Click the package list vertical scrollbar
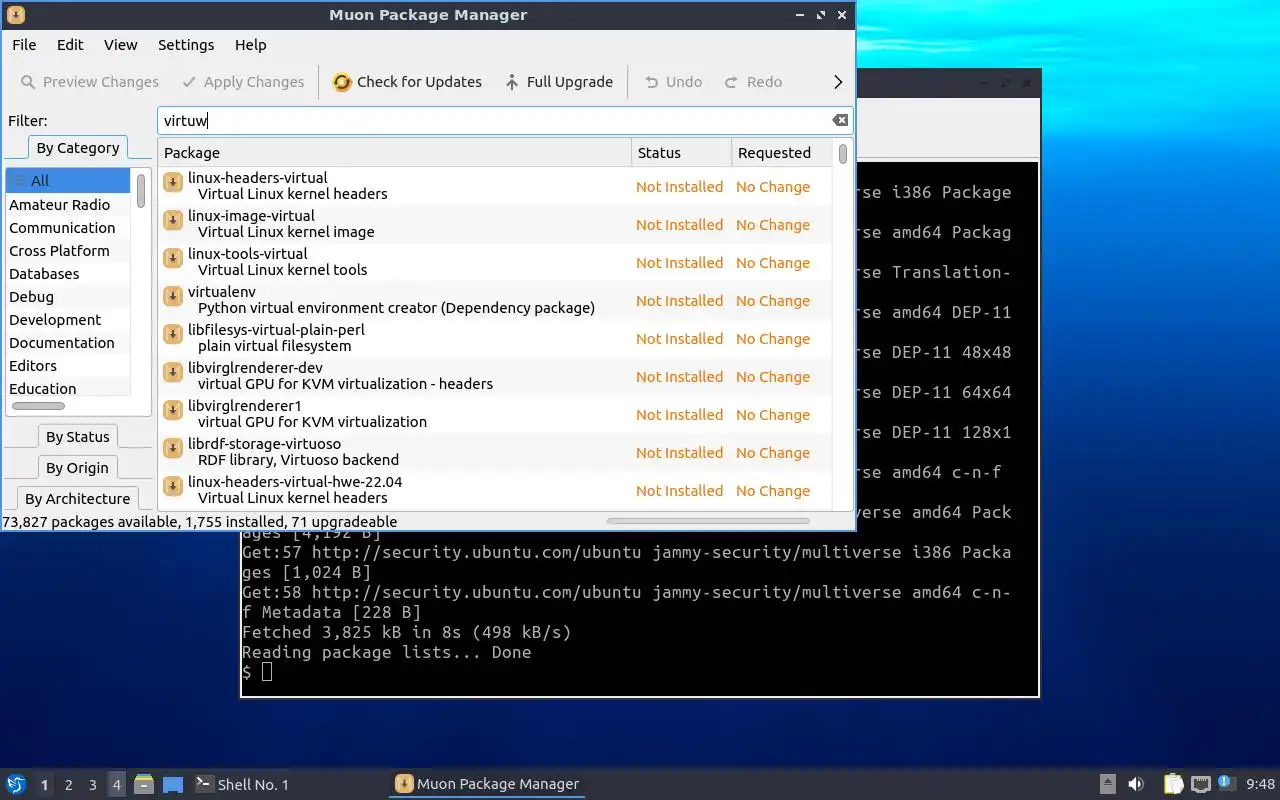 (843, 153)
